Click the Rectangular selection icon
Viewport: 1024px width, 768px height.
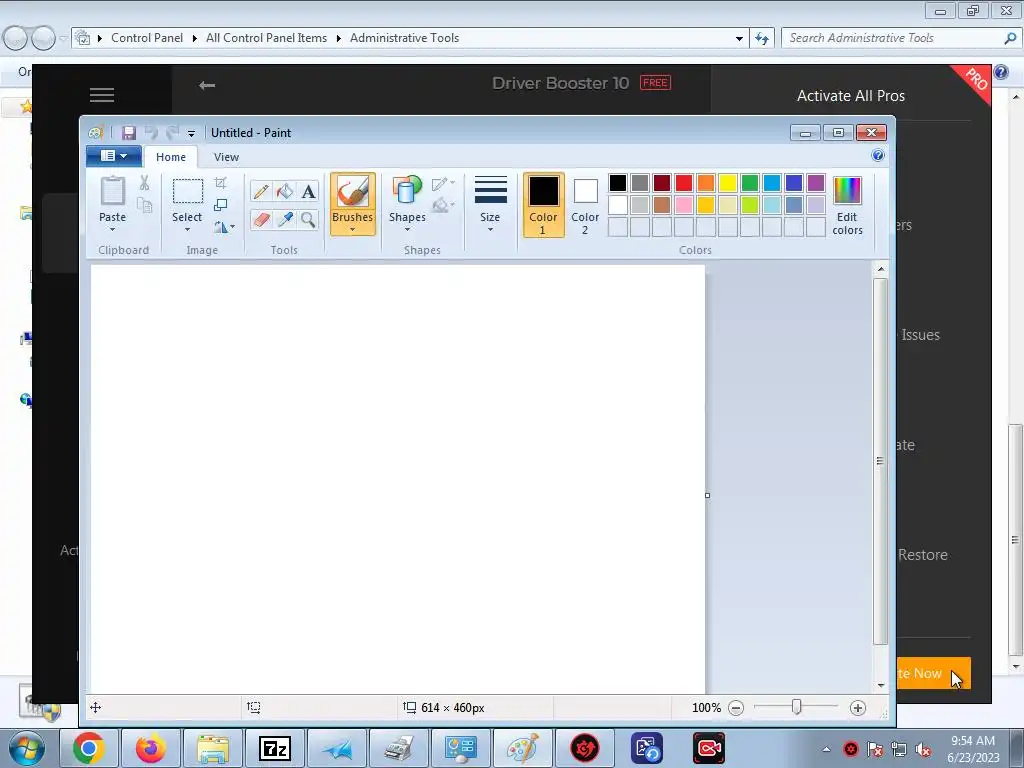pos(187,191)
